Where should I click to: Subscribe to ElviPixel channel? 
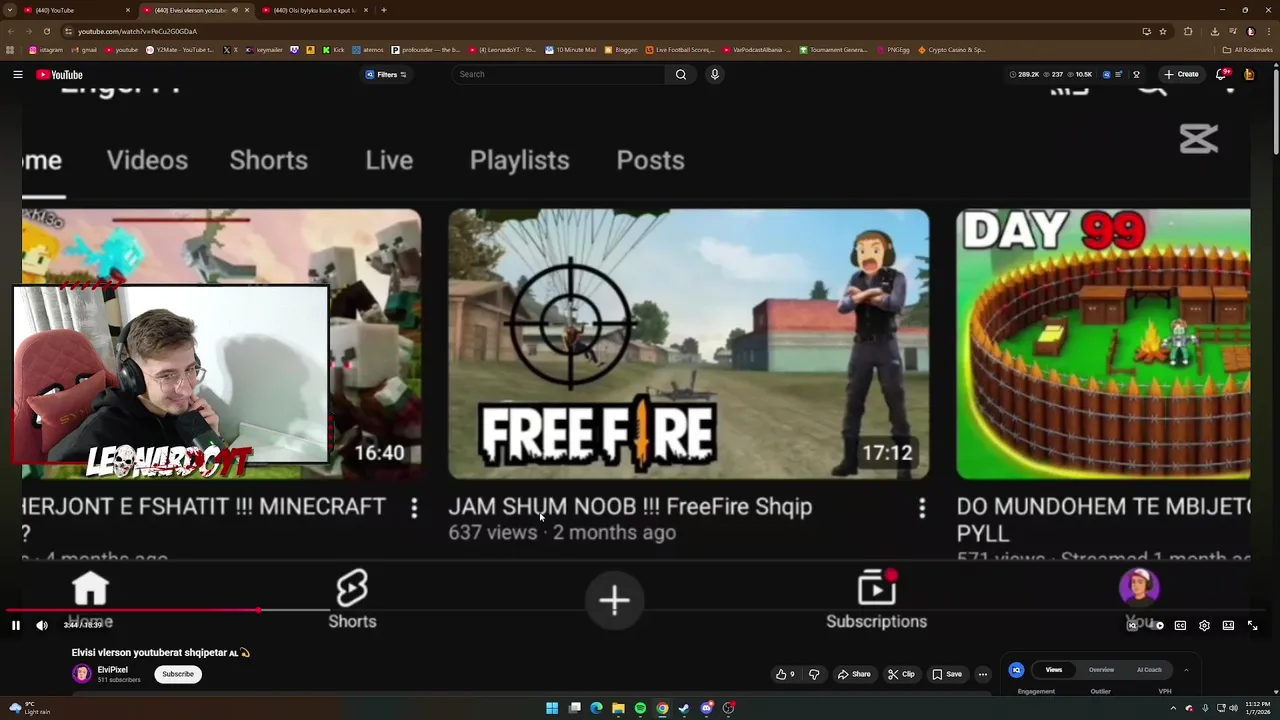click(x=178, y=674)
